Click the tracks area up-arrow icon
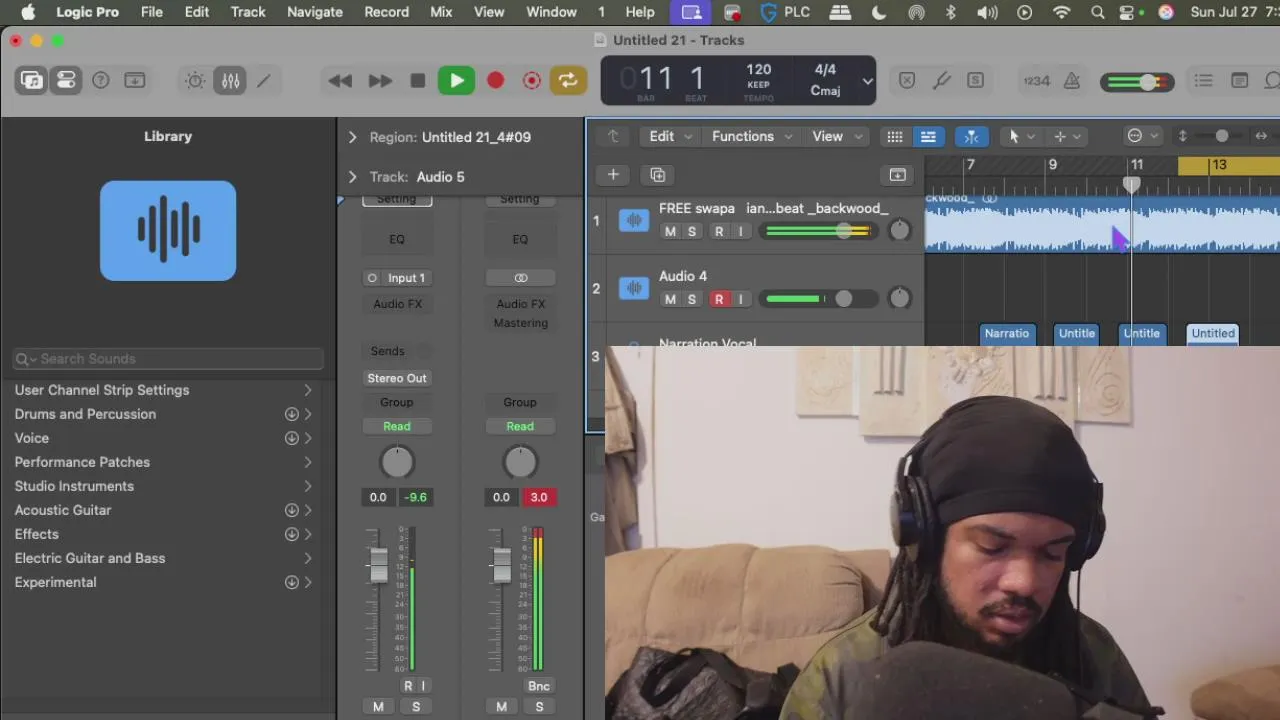Screen dimensions: 1280x720 coord(613,137)
